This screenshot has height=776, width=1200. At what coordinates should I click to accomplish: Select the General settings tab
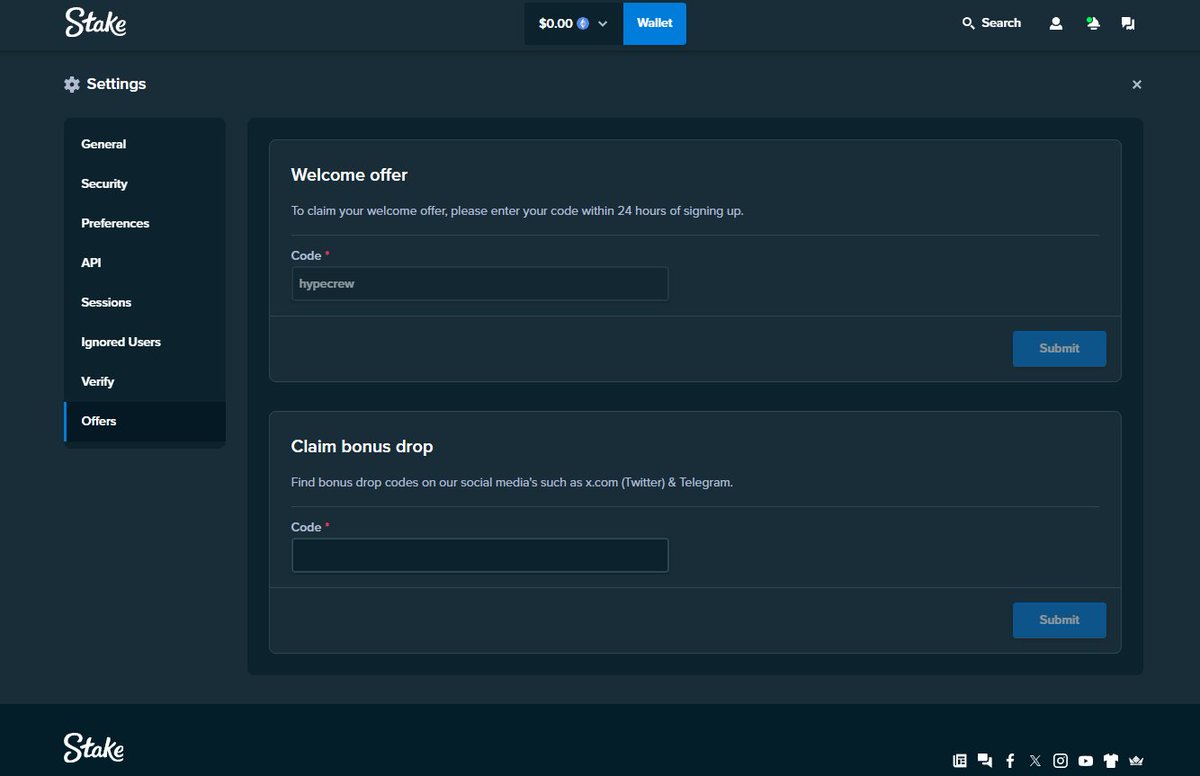click(144, 144)
